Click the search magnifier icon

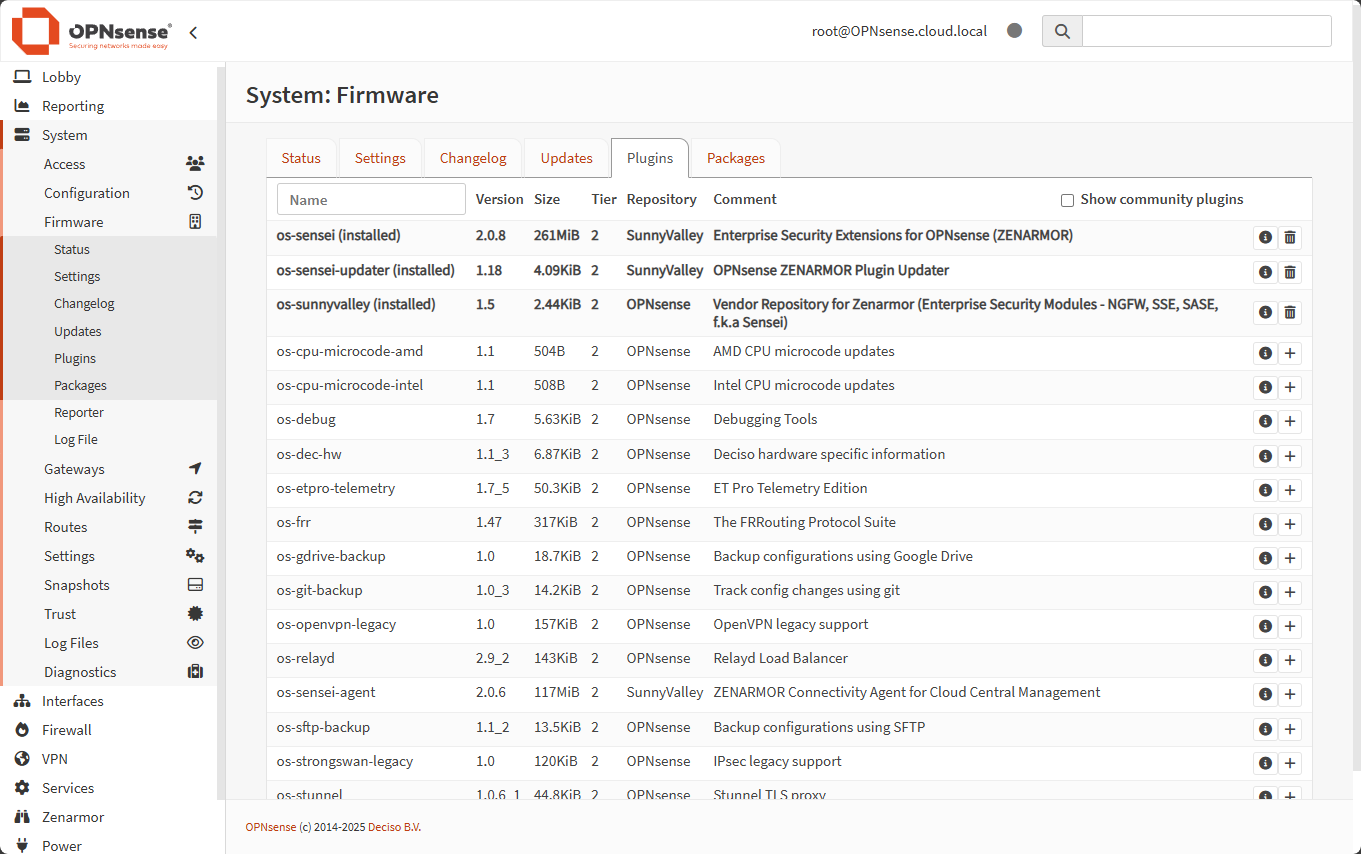coord(1062,31)
